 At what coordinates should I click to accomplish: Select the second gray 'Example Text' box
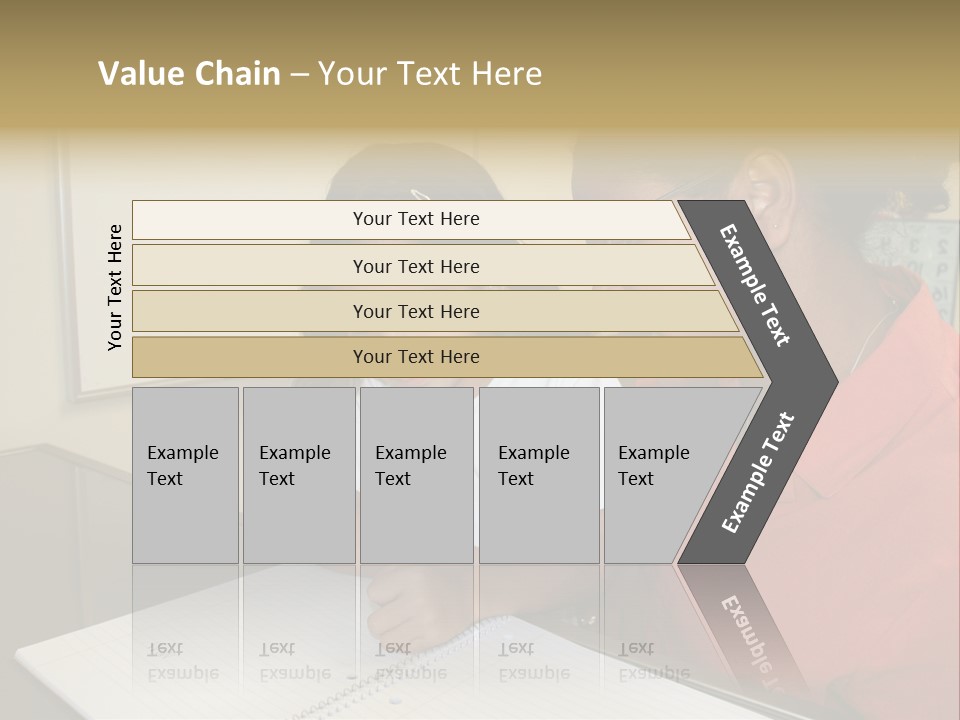[x=298, y=475]
